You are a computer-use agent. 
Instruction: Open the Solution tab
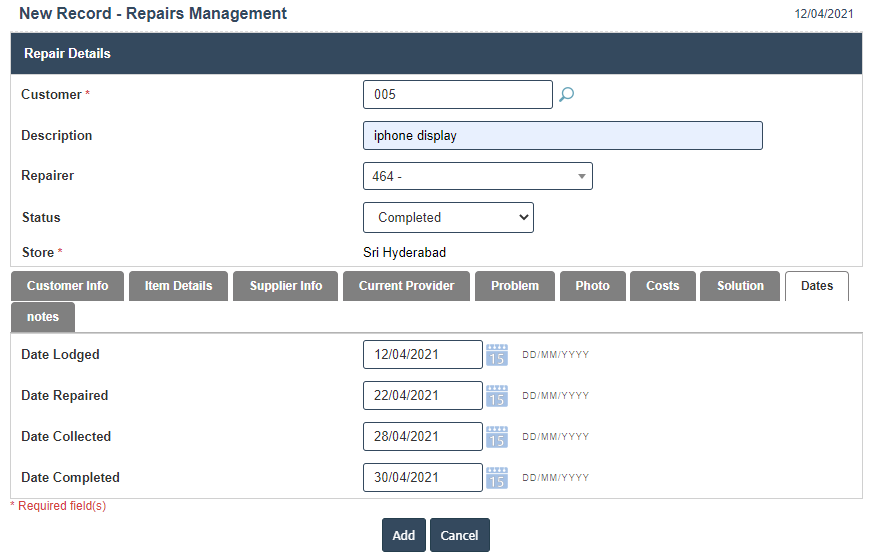[740, 286]
